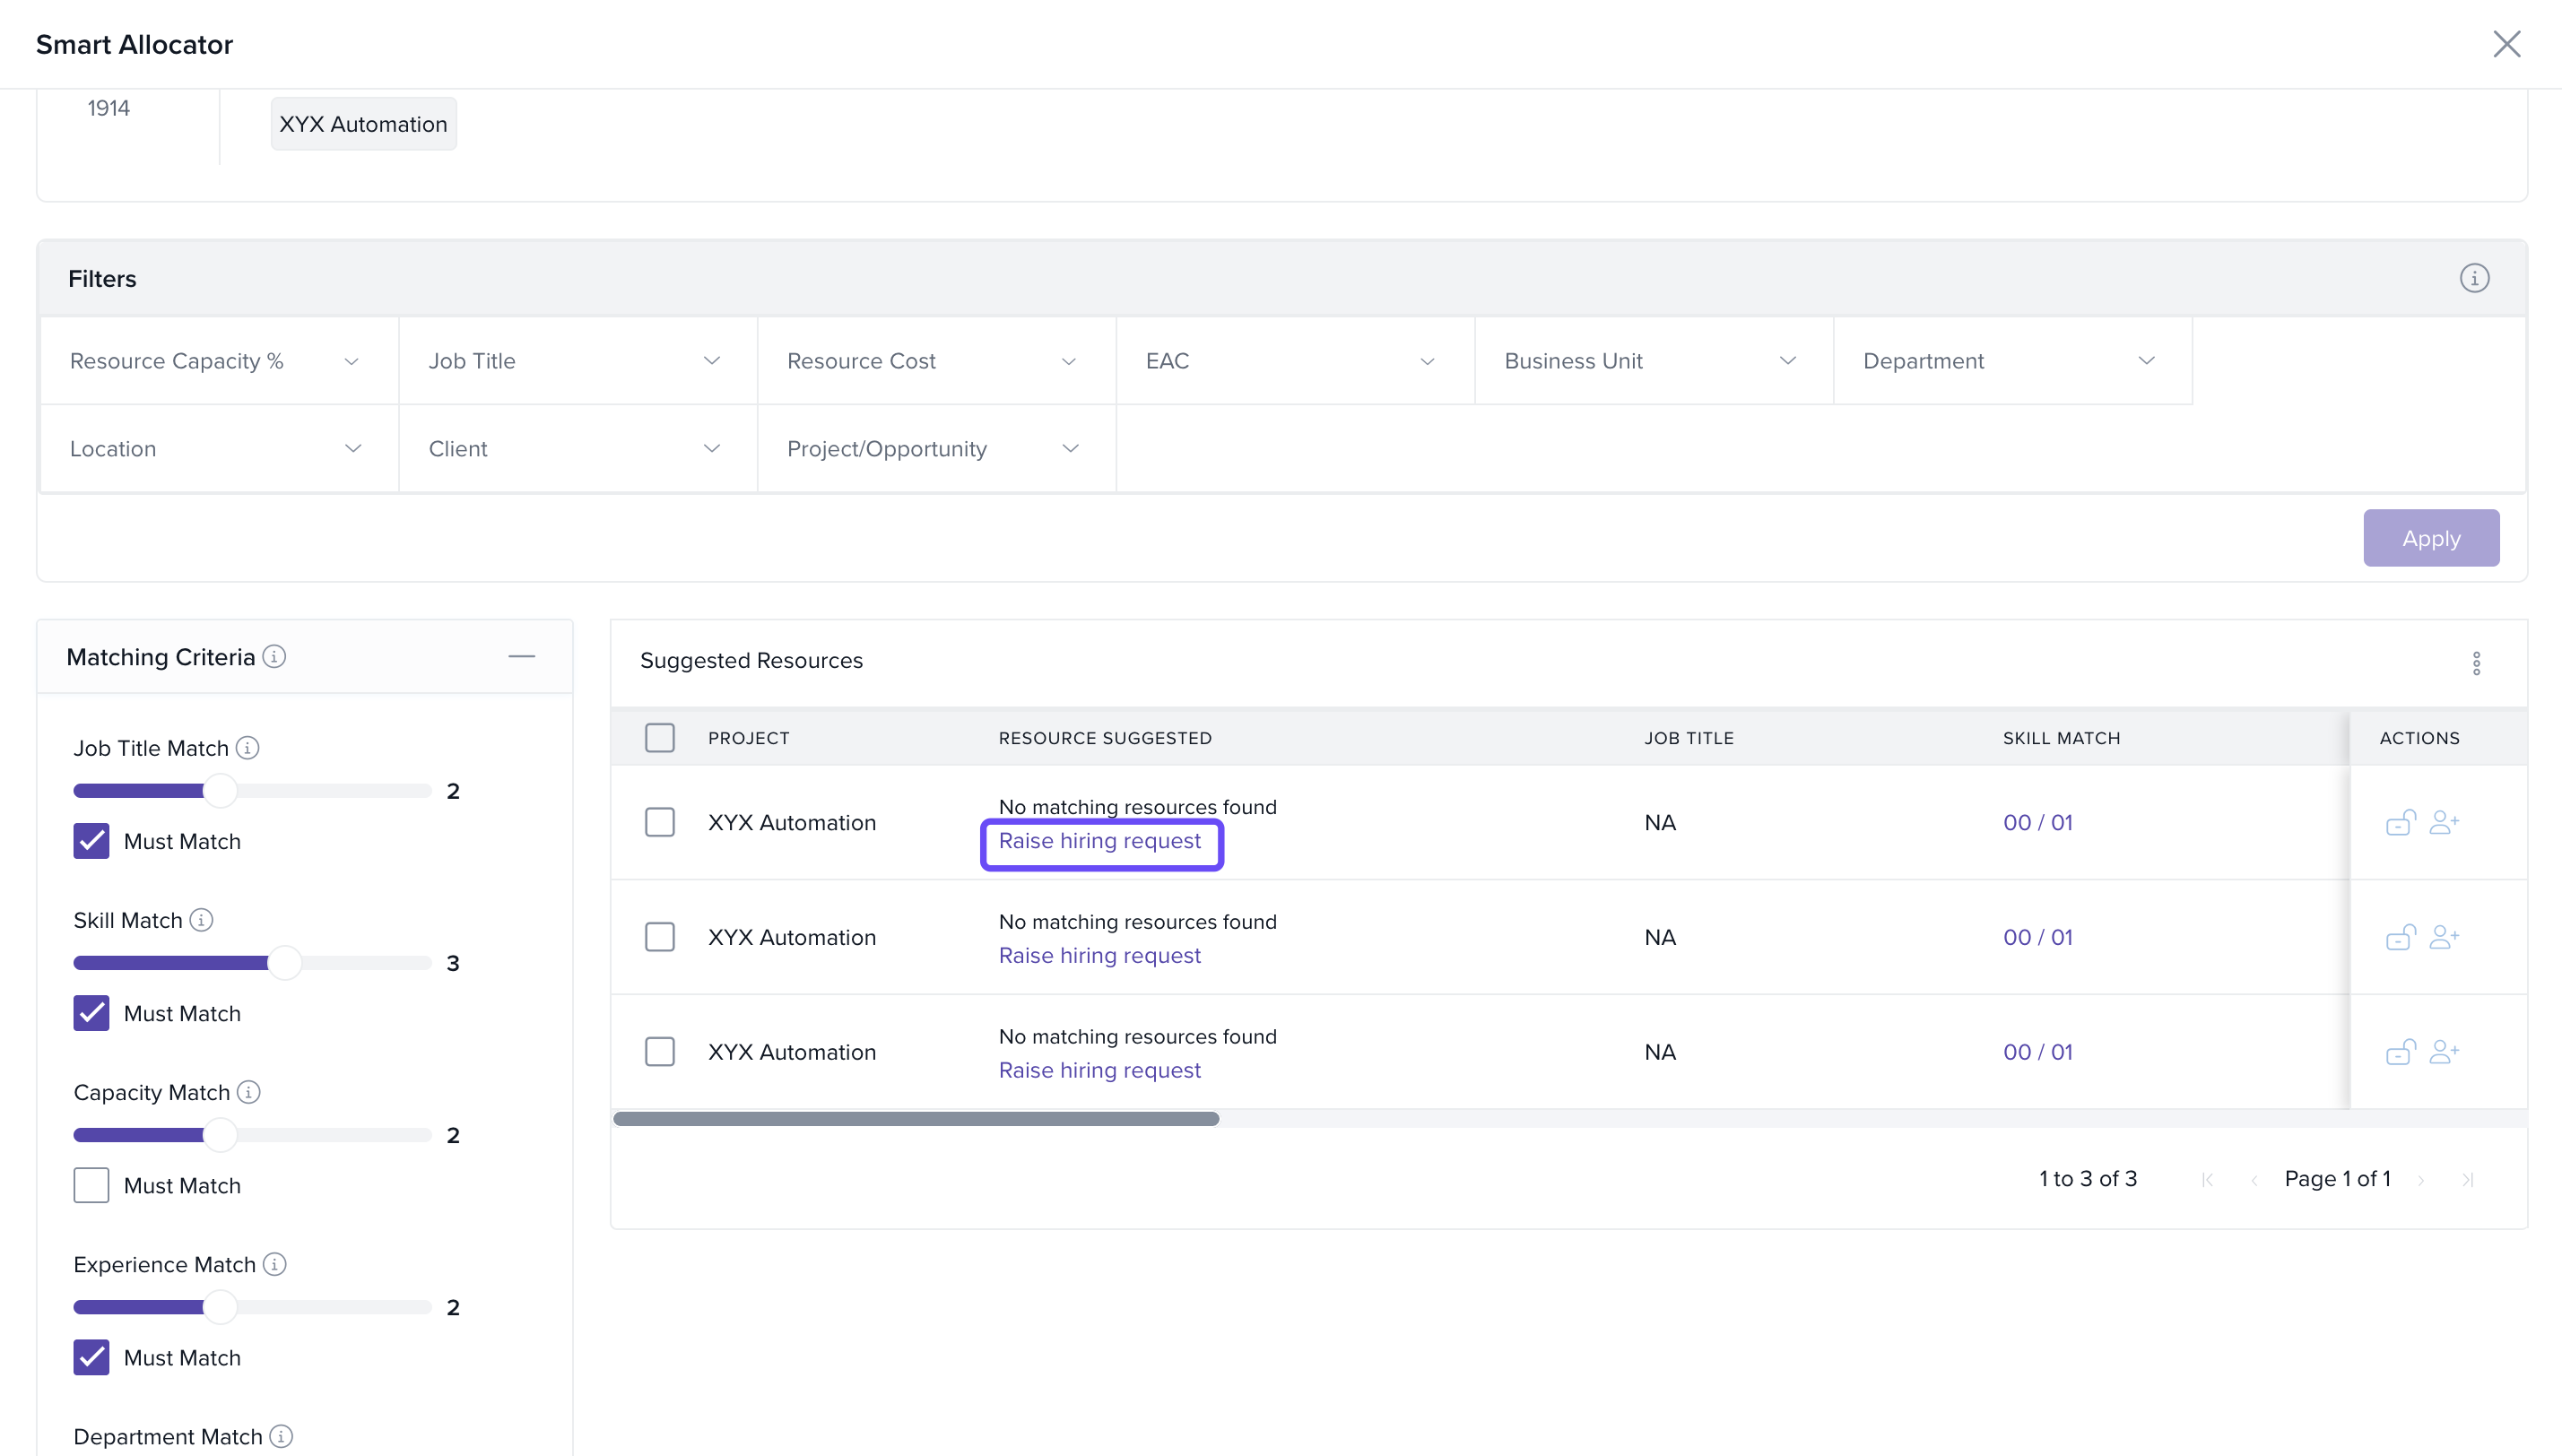The height and width of the screenshot is (1456, 2562).
Task: Click the RESOURCE SUGGESTED column header
Action: coord(1104,738)
